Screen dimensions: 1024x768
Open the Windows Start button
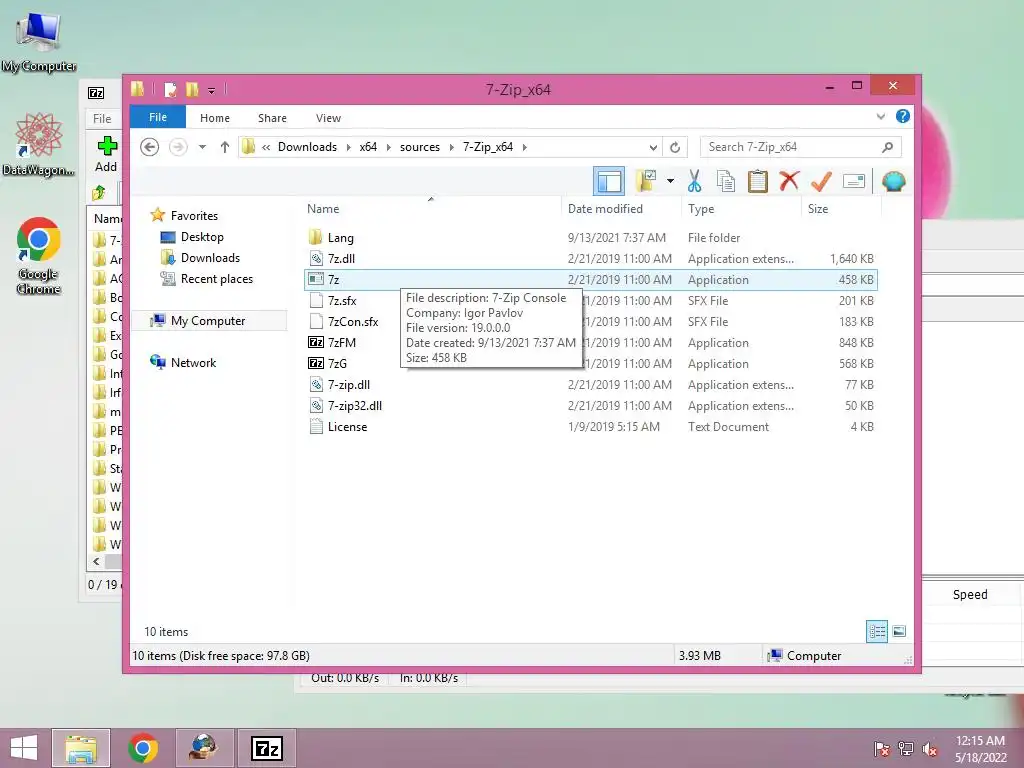point(24,748)
